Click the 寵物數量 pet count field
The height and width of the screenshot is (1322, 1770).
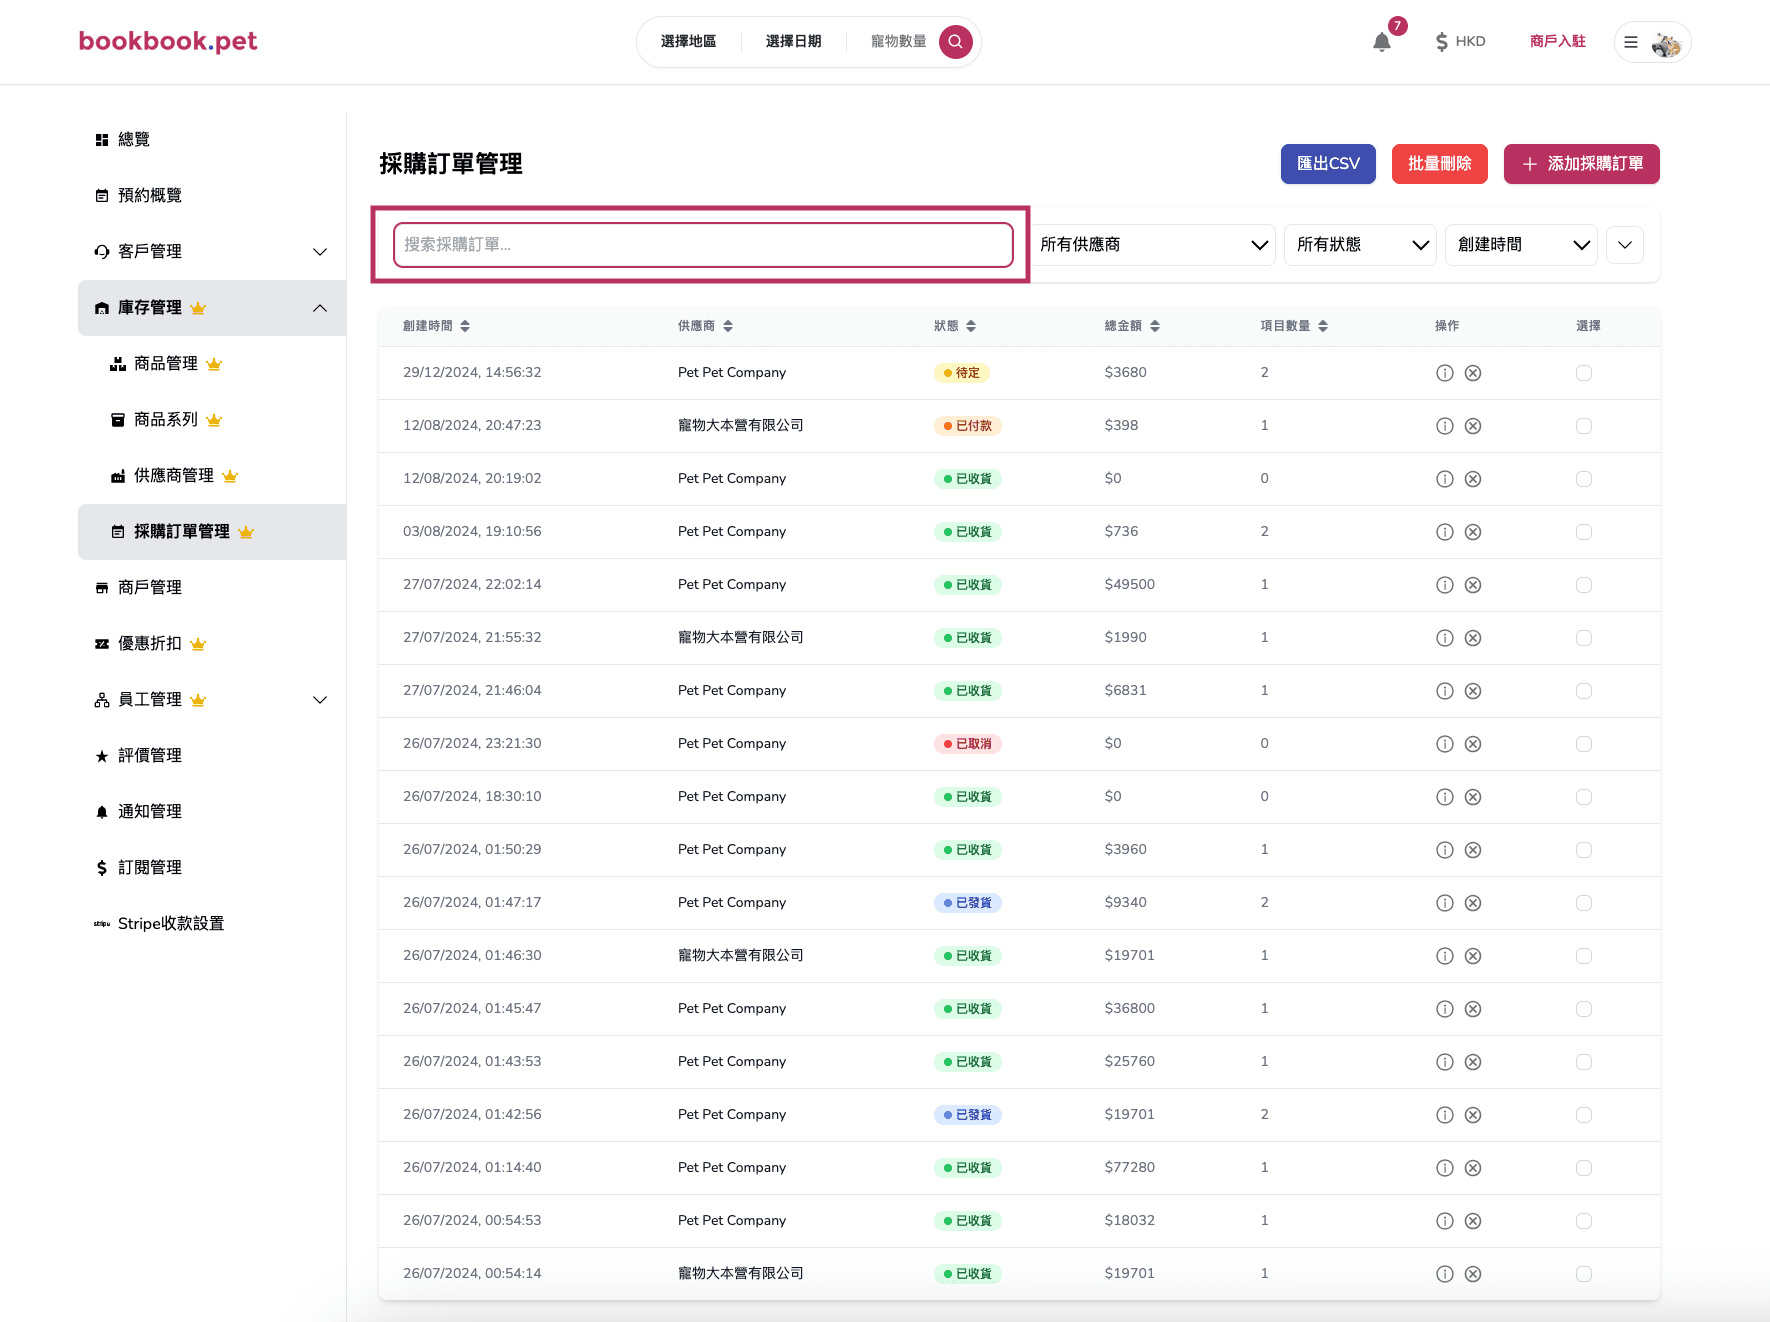898,42
